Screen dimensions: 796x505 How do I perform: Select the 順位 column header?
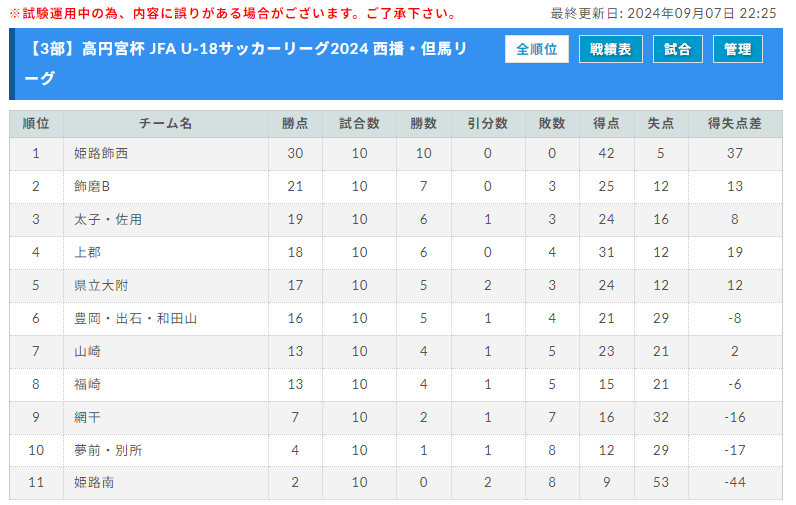point(36,123)
